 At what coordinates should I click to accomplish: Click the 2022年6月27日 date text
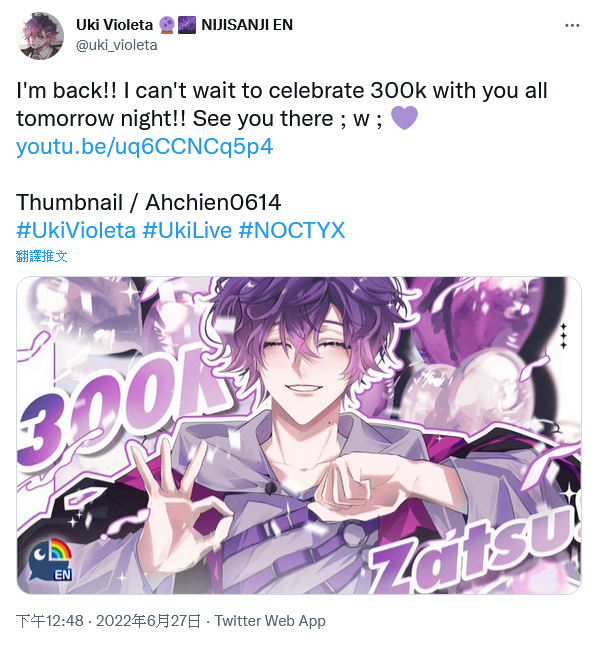(x=148, y=621)
